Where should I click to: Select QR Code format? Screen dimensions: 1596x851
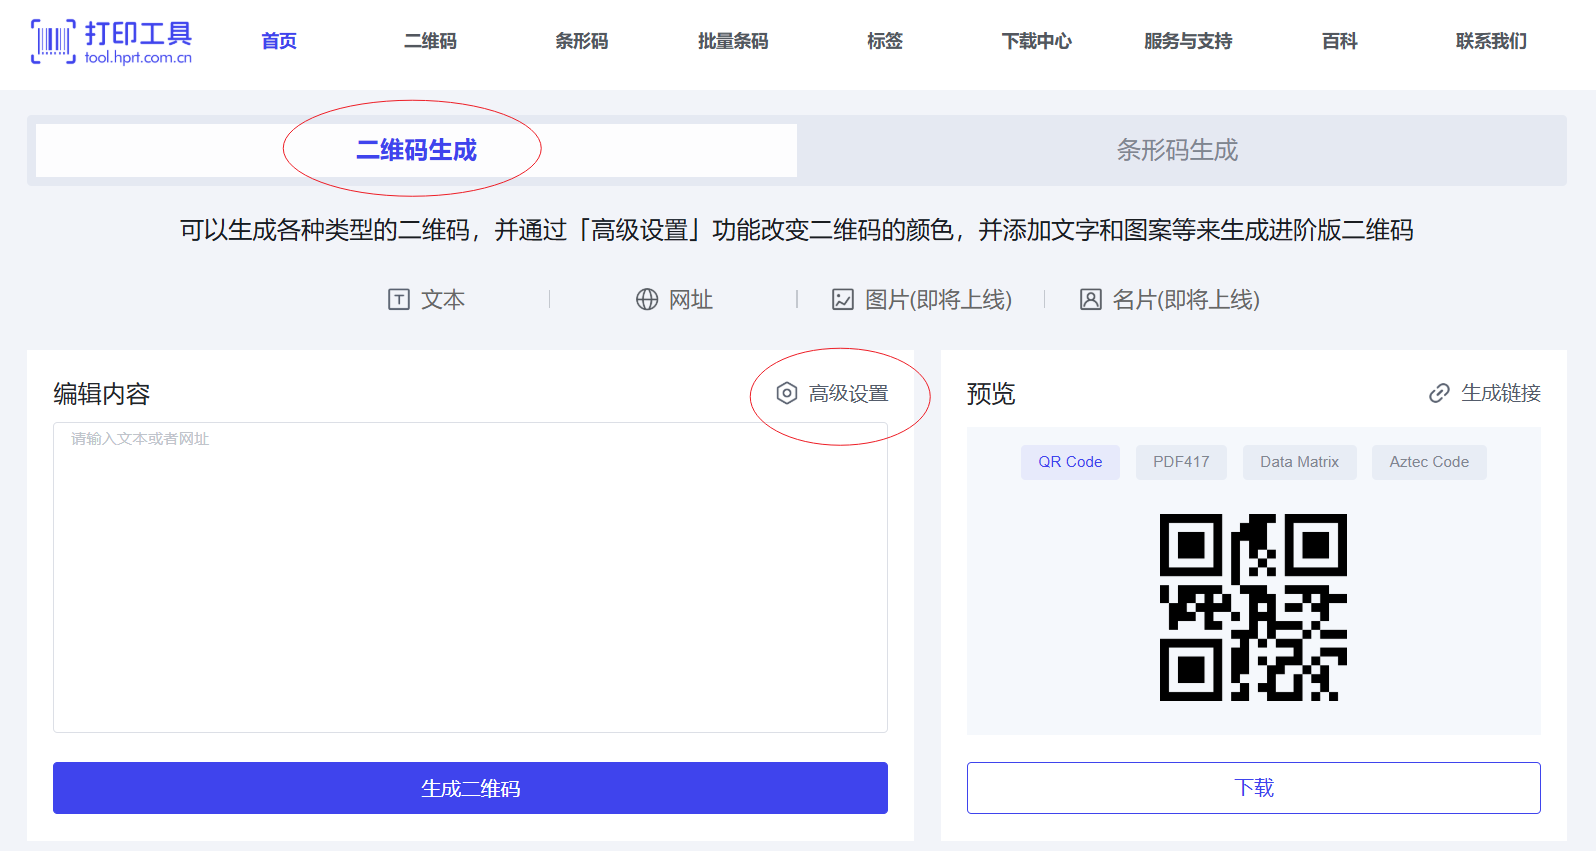click(x=1070, y=462)
